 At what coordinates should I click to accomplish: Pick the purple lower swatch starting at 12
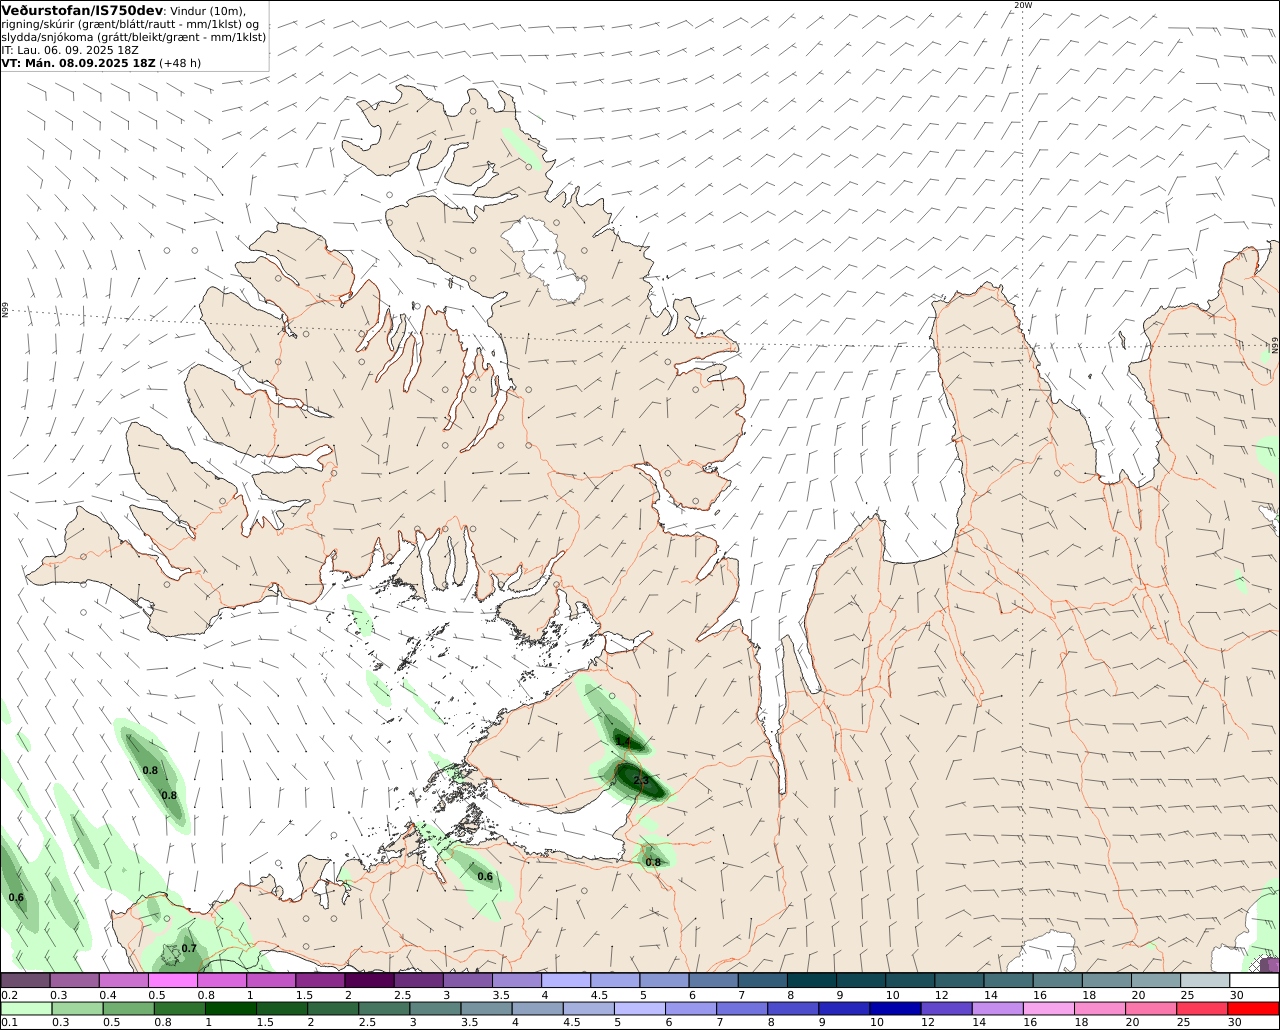pos(946,1008)
